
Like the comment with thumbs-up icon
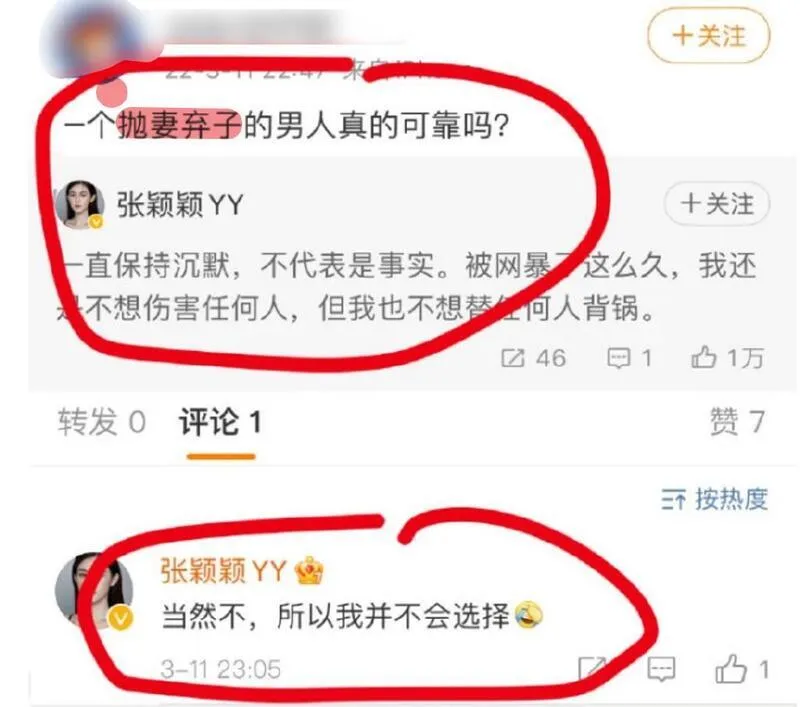pyautogui.click(x=731, y=668)
